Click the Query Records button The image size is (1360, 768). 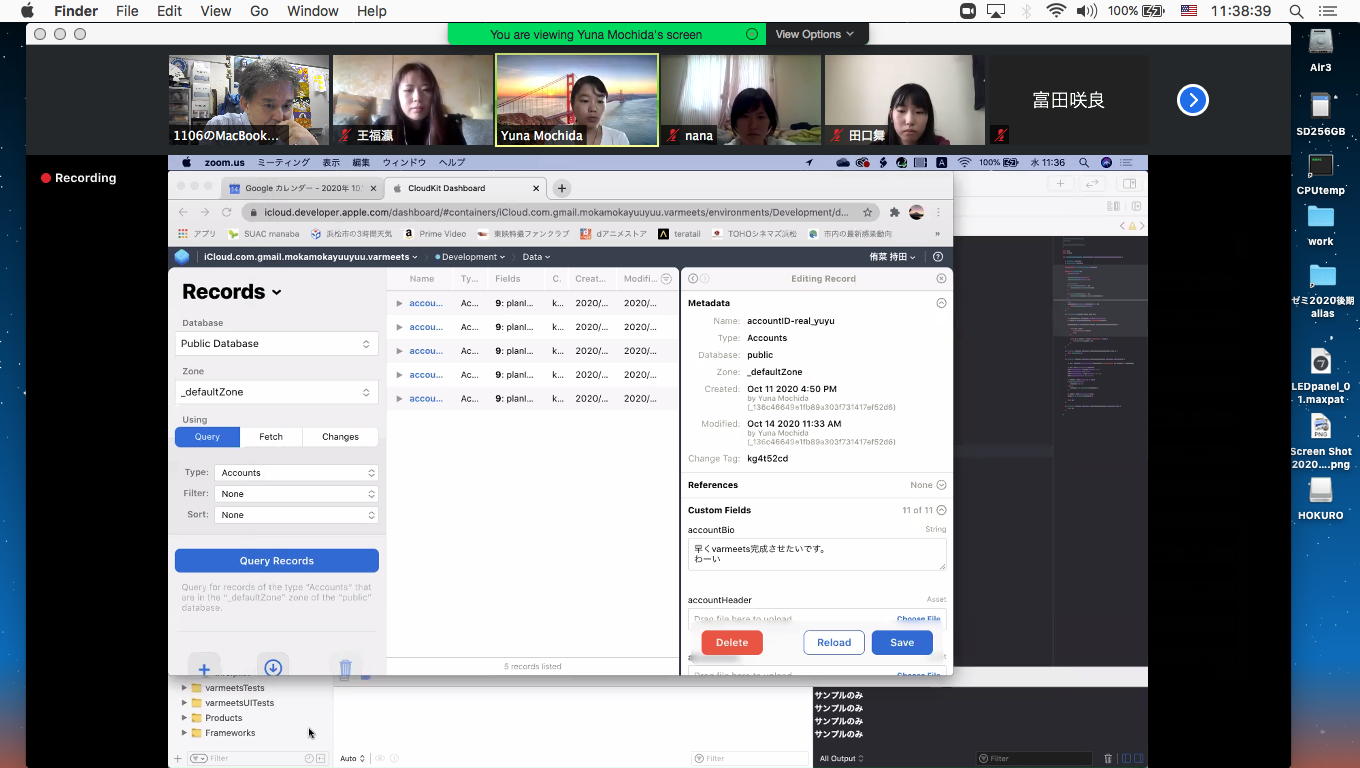(277, 561)
